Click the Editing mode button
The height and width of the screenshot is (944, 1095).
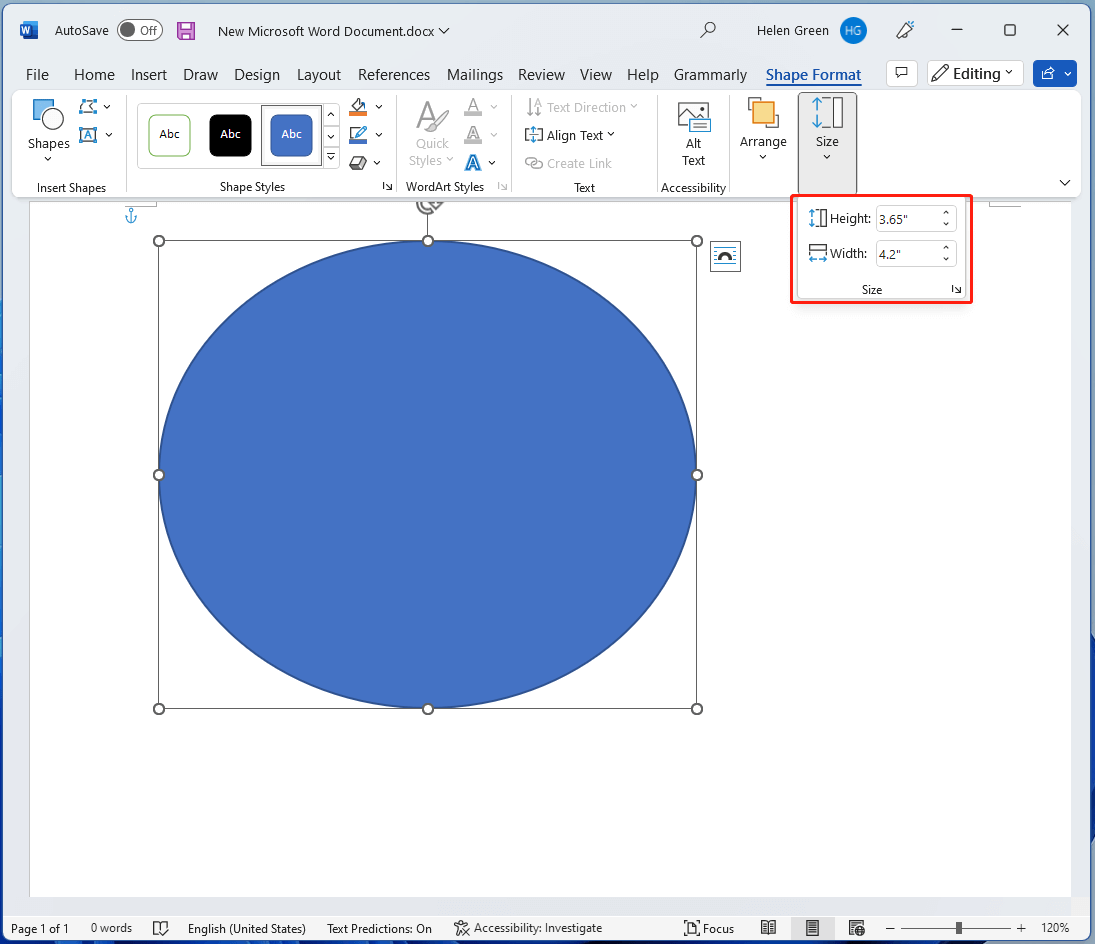tap(974, 73)
